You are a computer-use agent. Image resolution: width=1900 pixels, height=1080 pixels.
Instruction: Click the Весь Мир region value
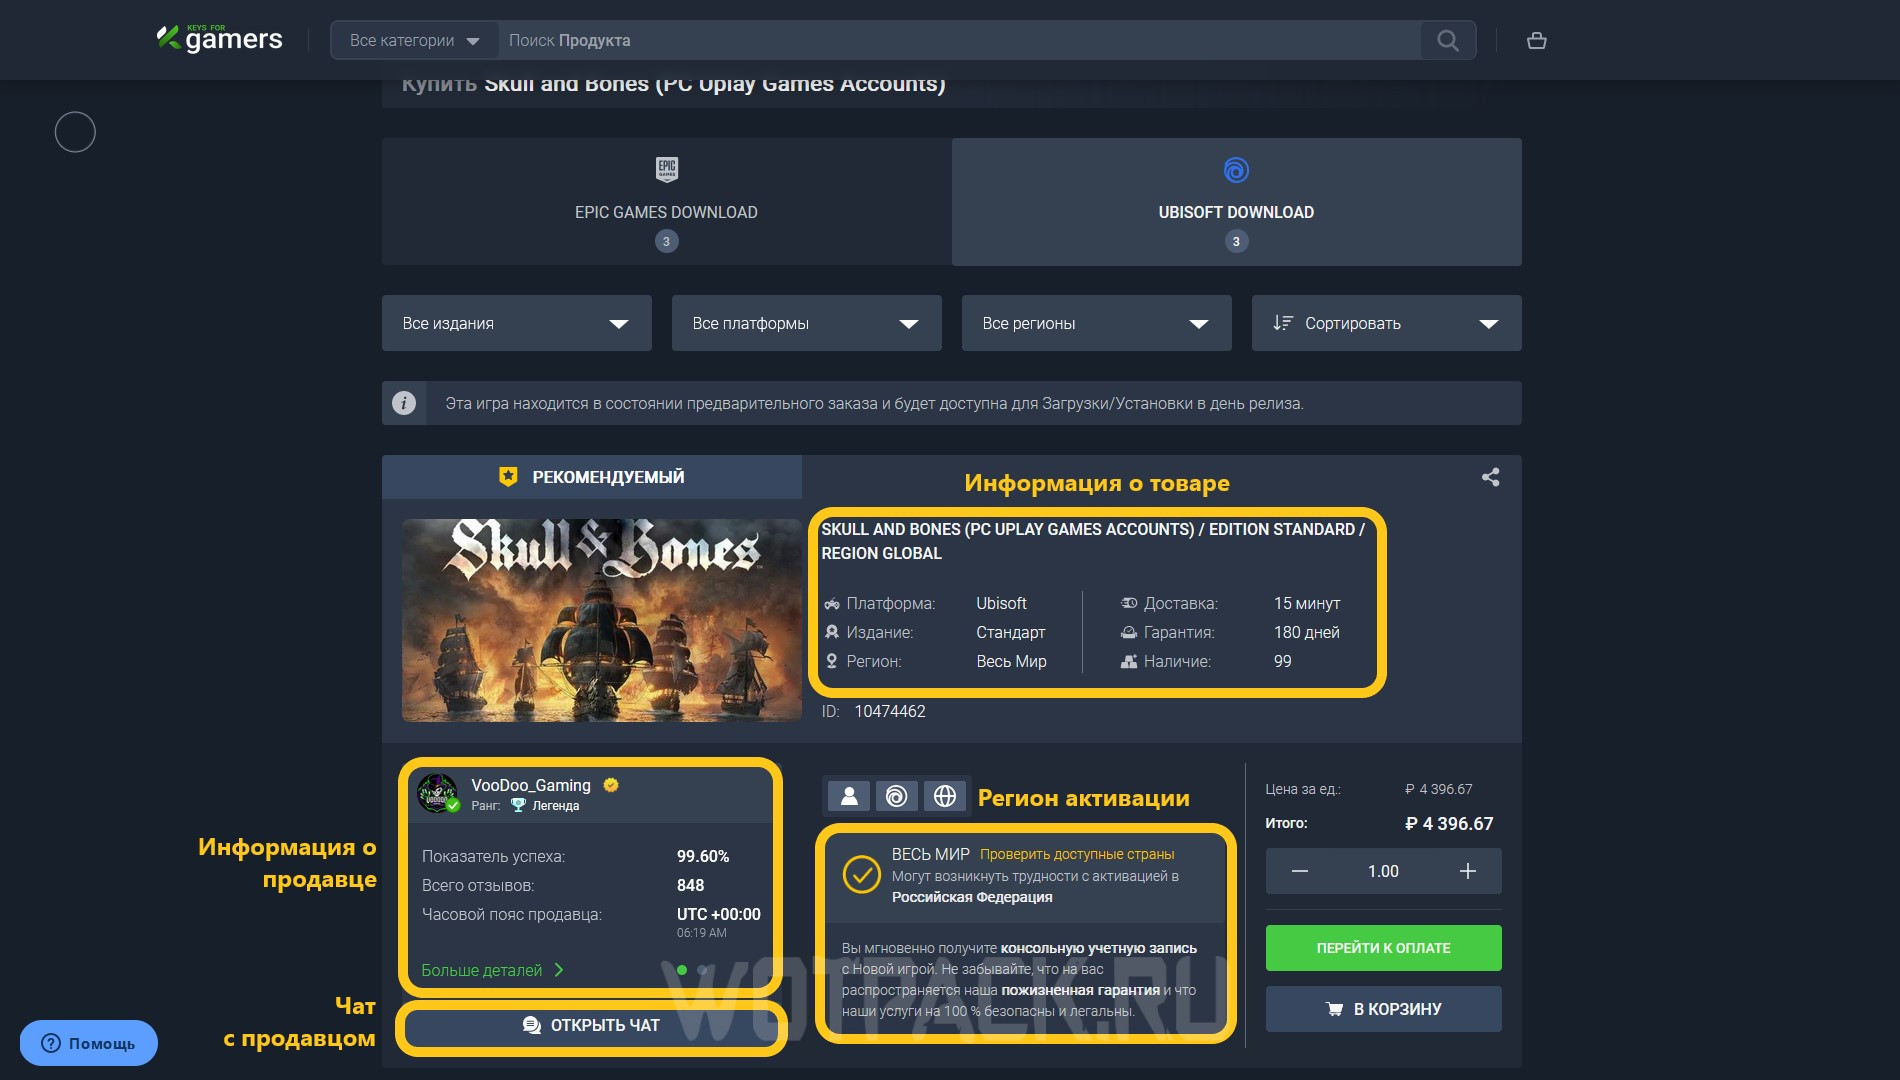tap(1011, 661)
